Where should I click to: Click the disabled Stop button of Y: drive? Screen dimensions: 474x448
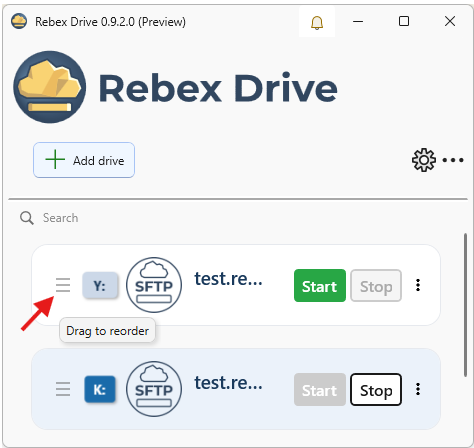coord(376,286)
